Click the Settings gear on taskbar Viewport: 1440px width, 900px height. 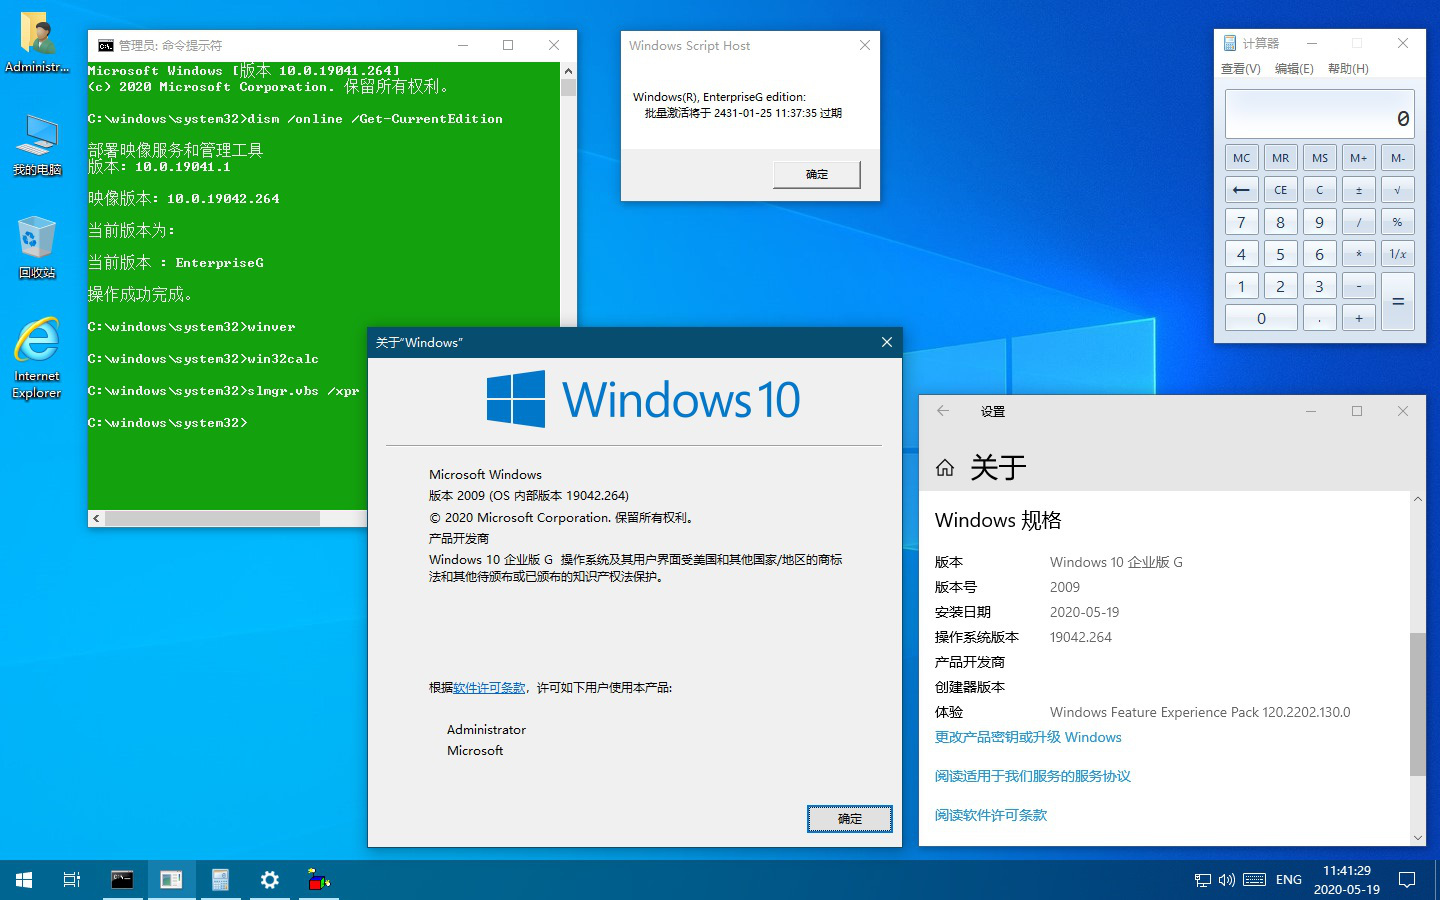coord(269,880)
